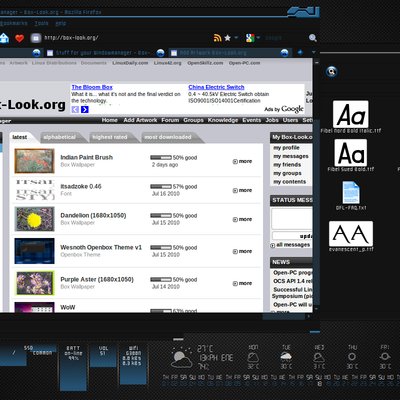Viewport: 400px width, 400px height.
Task: Click 'more' for Itsadzoke 0.46
Action: [242, 190]
